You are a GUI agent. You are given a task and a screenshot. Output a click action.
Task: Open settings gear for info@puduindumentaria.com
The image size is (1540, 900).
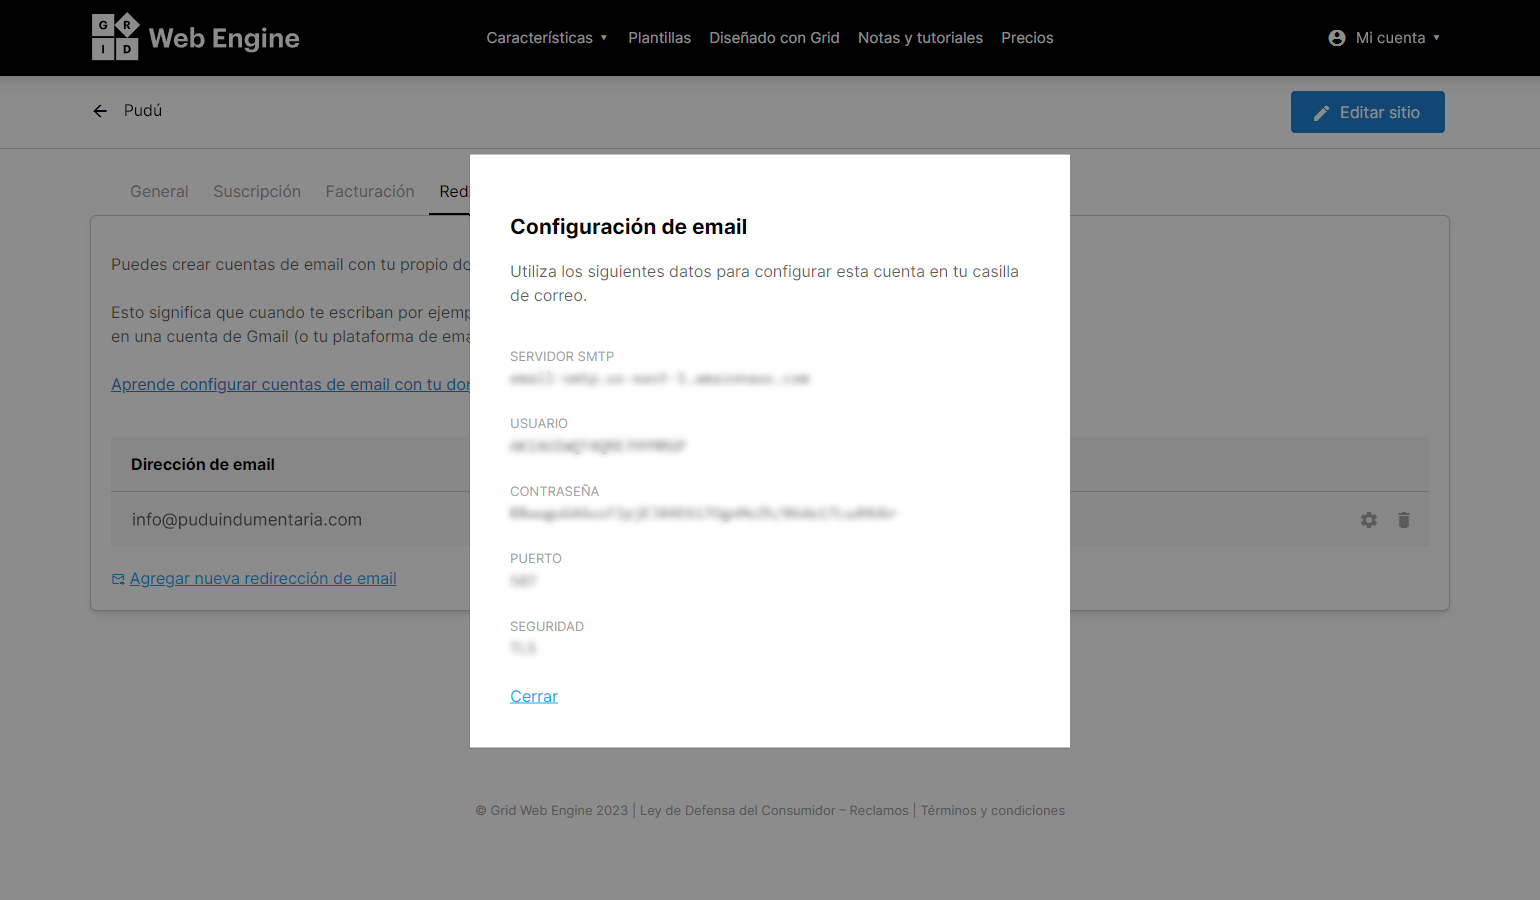(1368, 520)
